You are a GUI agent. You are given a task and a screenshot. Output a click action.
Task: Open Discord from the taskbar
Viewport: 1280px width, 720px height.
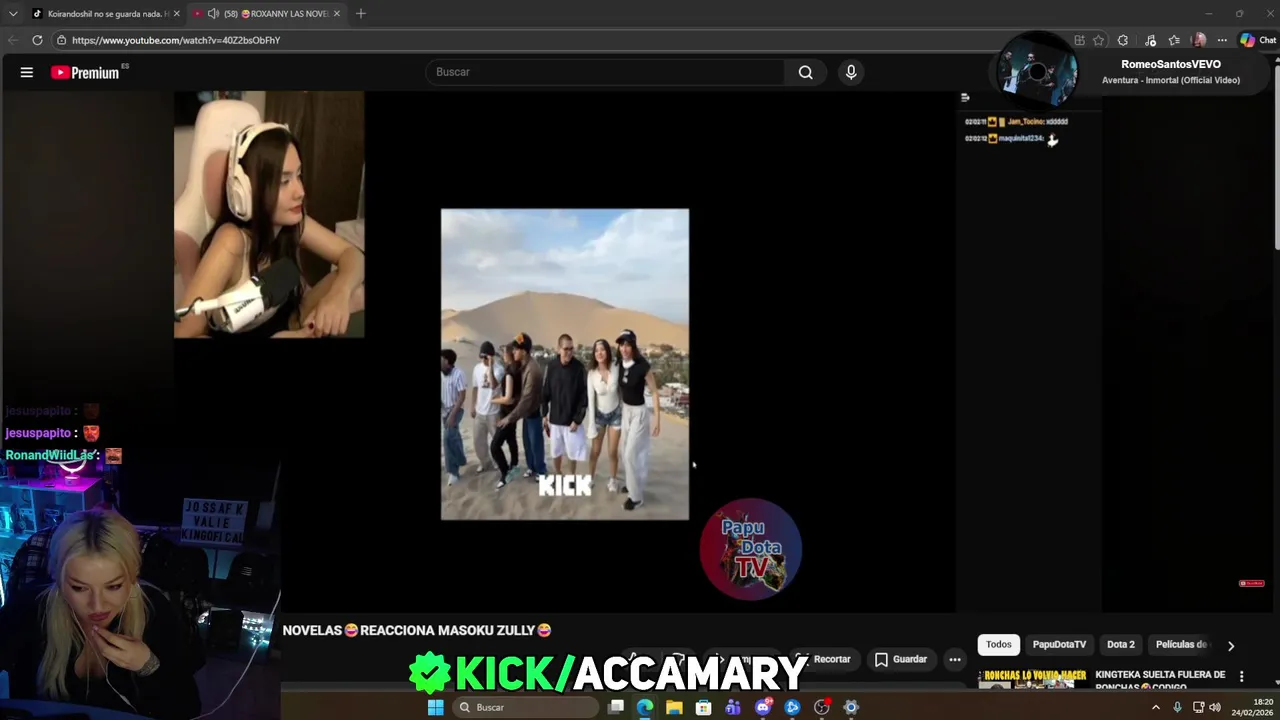tap(763, 707)
